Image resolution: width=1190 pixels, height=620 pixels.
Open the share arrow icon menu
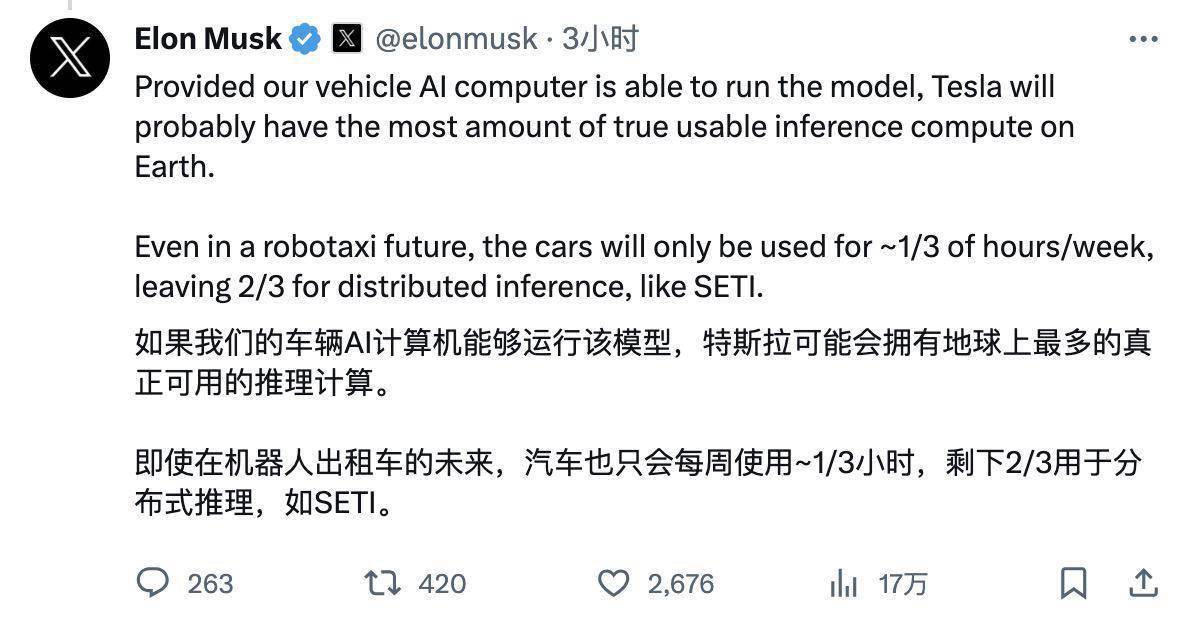(1142, 582)
